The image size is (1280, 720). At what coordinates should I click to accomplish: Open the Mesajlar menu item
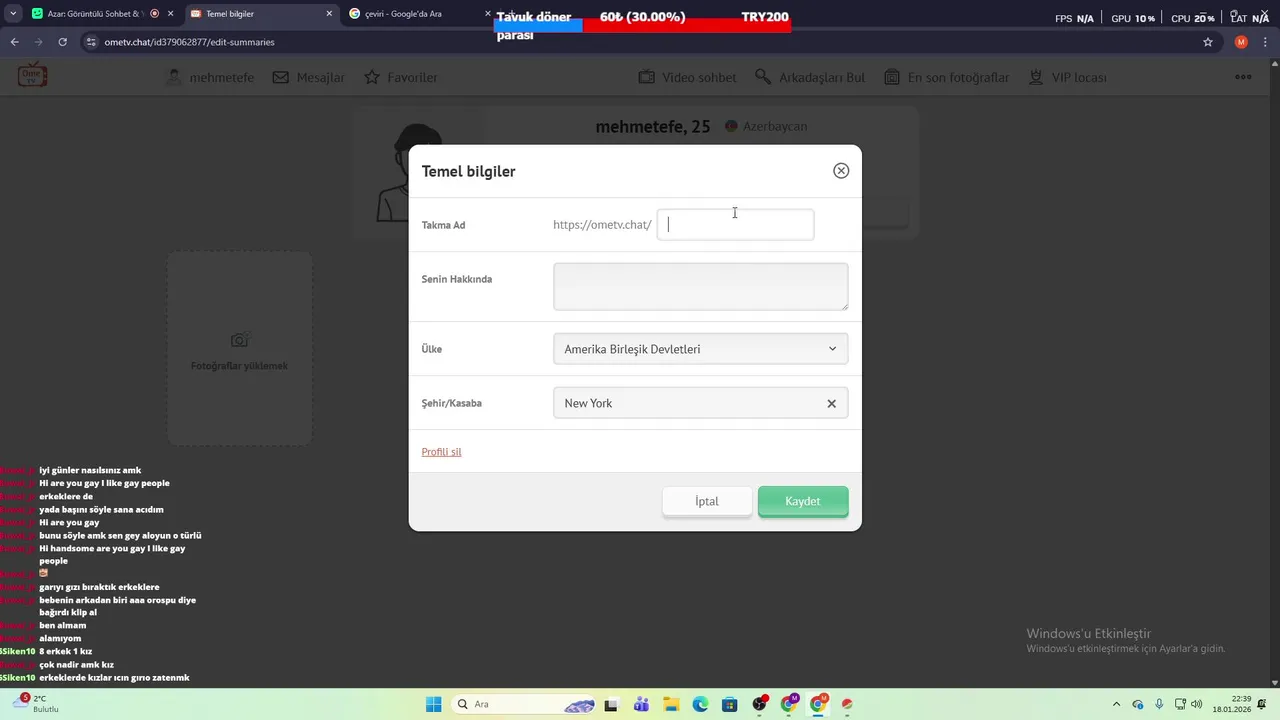(x=309, y=78)
